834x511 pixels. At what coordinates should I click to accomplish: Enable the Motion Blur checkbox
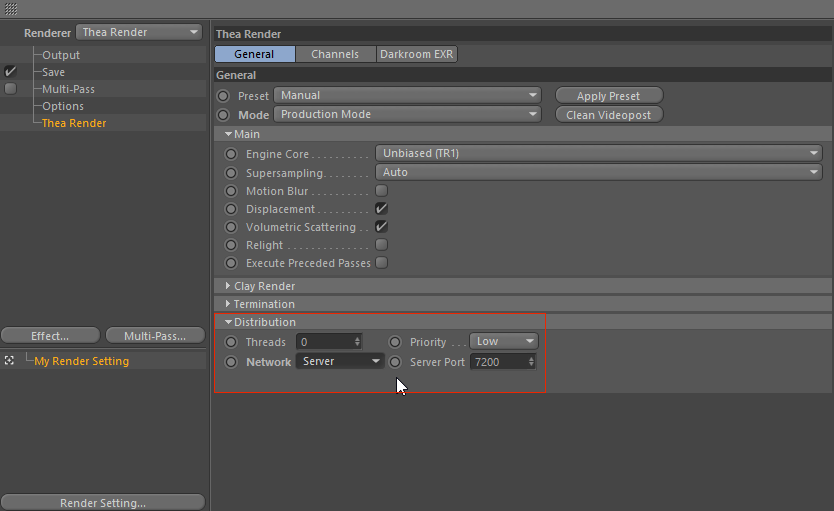pyautogui.click(x=381, y=191)
